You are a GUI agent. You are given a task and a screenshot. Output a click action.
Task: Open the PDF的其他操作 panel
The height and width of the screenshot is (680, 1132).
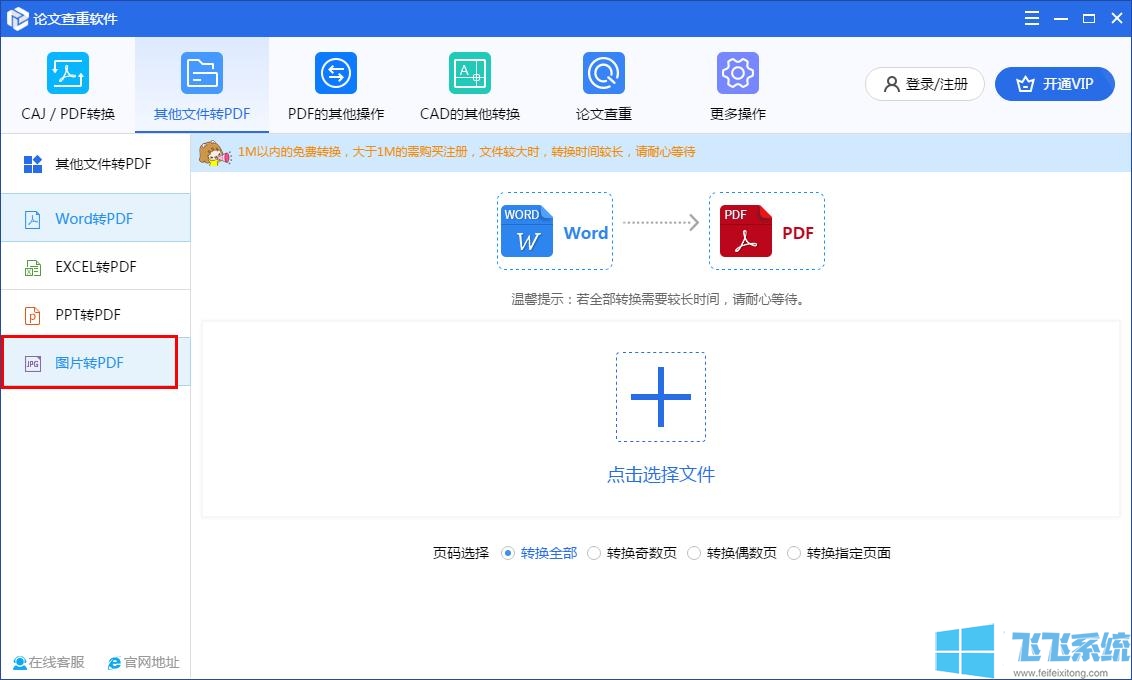click(x=335, y=84)
